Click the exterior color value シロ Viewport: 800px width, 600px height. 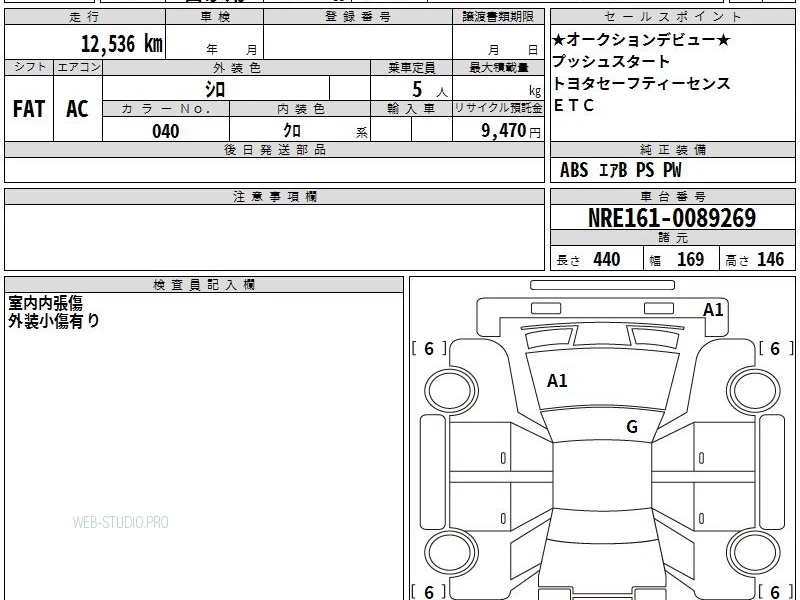[x=215, y=89]
